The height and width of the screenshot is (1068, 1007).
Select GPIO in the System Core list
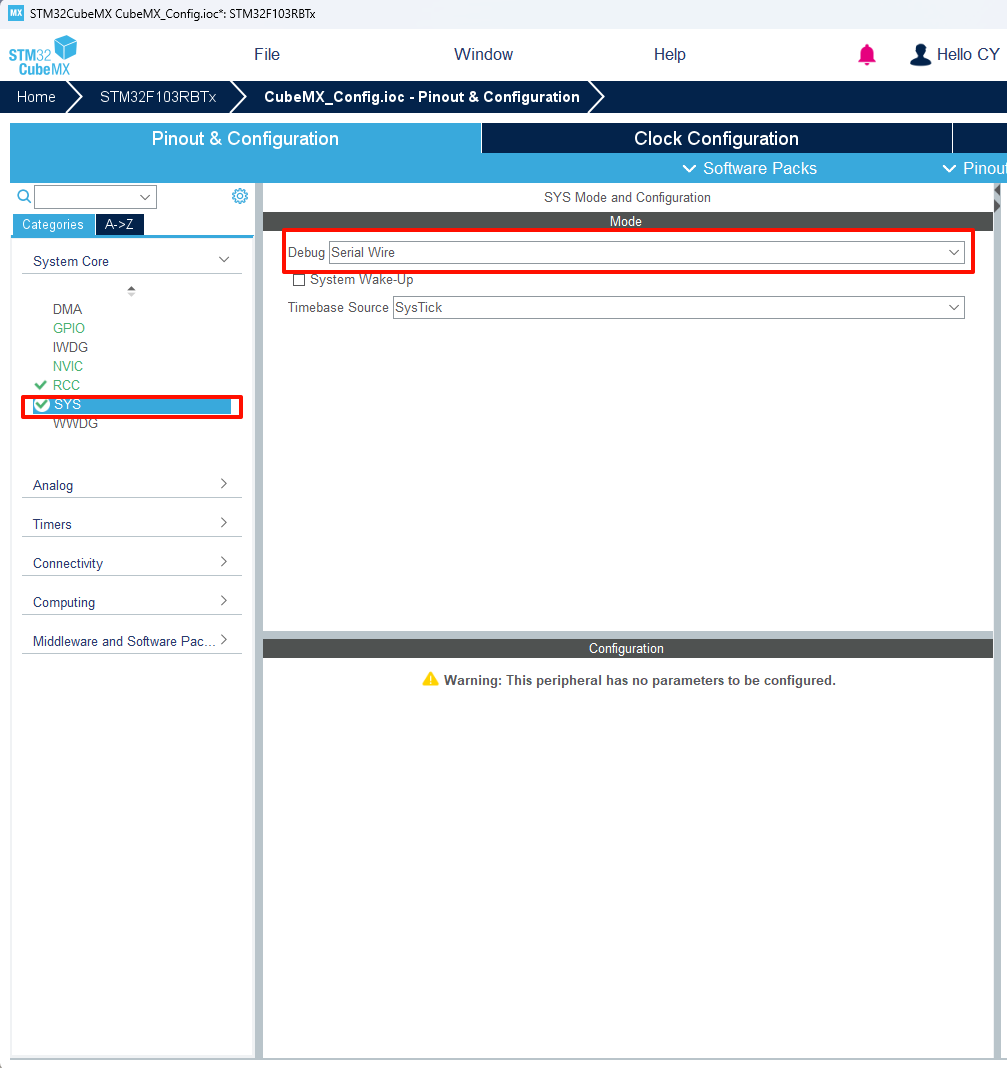tap(69, 328)
